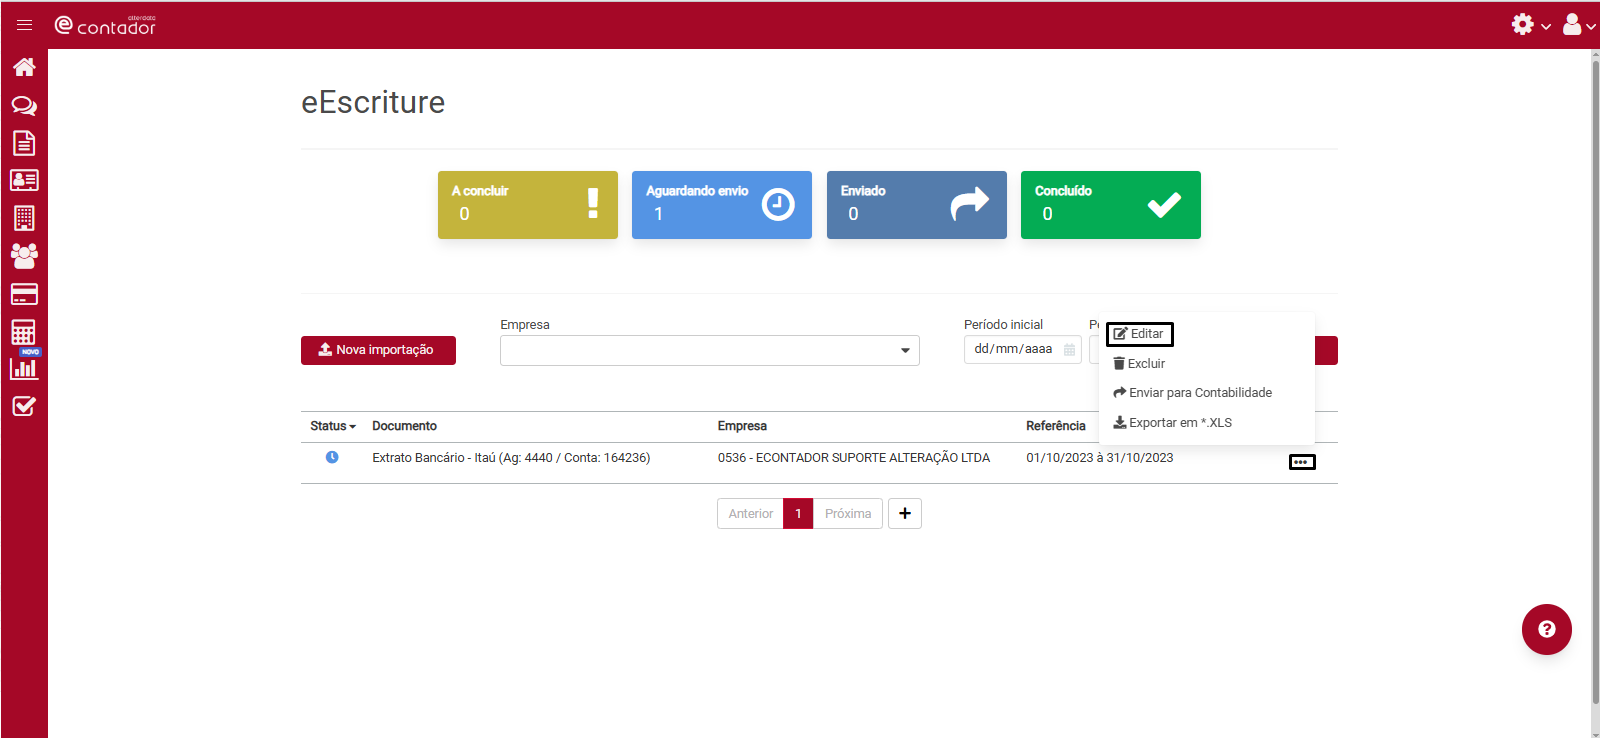Choose Enviar para Contabilidade menu option
Image resolution: width=1600 pixels, height=738 pixels.
click(x=1192, y=393)
